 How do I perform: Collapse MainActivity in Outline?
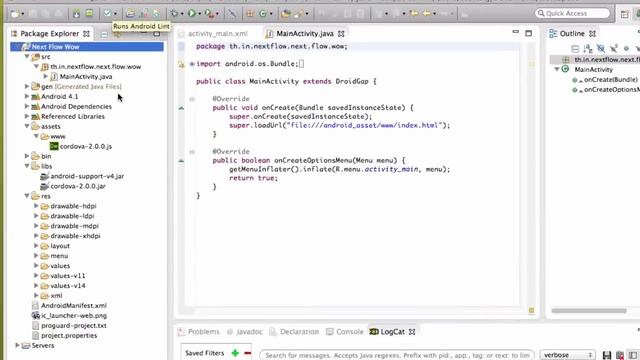coord(556,69)
